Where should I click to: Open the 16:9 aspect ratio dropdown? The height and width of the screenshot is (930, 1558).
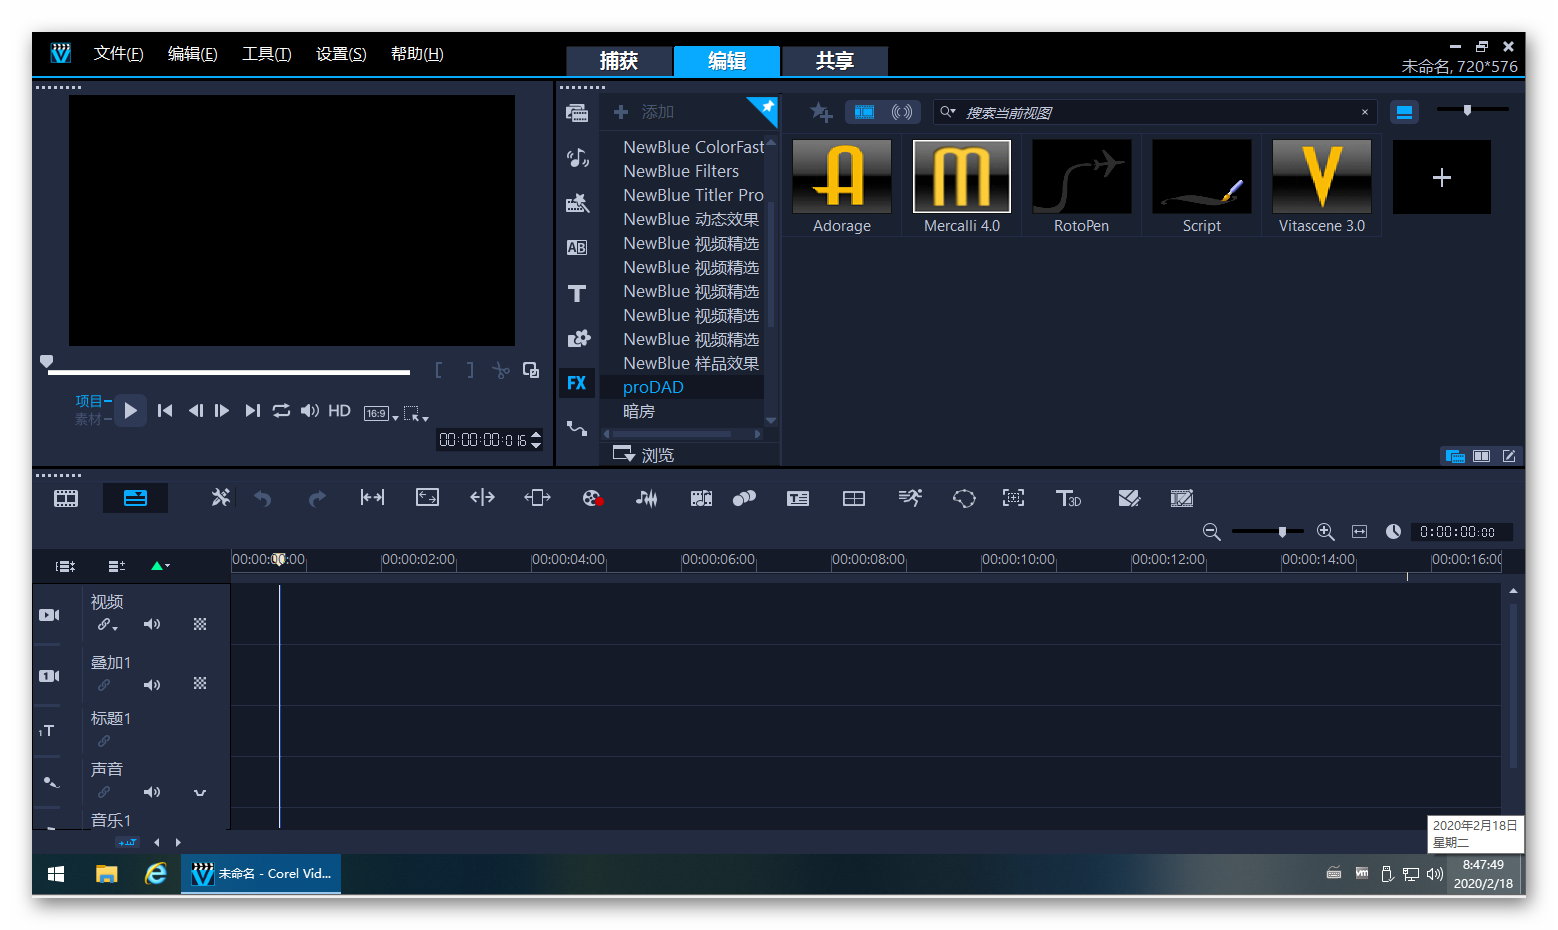tap(381, 414)
